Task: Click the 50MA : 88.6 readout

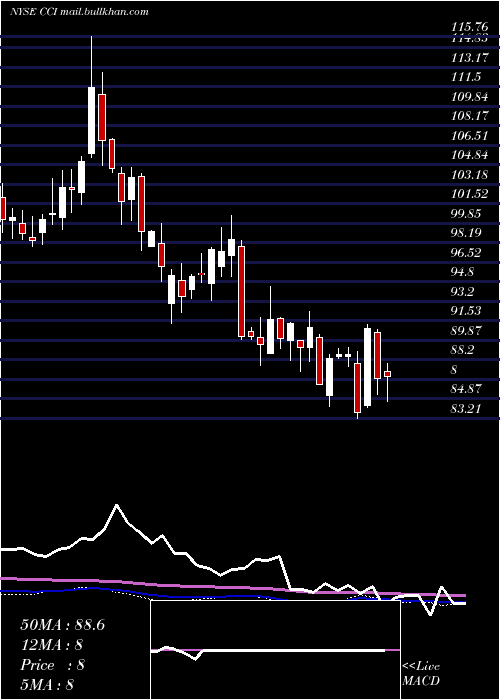Action: pyautogui.click(x=62, y=625)
